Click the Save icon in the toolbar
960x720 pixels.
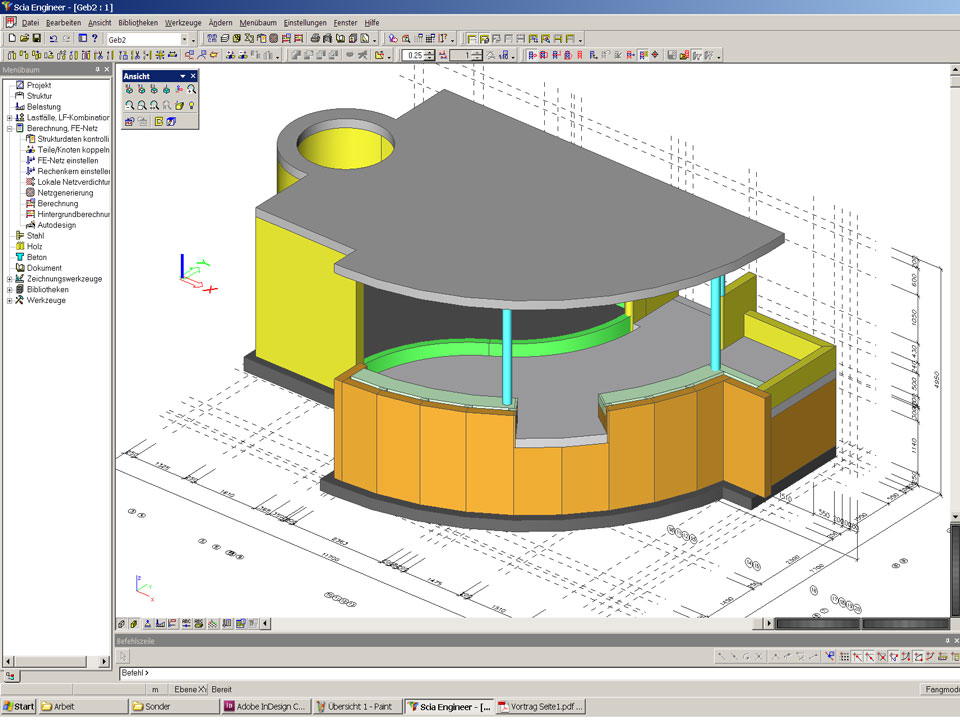[36, 39]
